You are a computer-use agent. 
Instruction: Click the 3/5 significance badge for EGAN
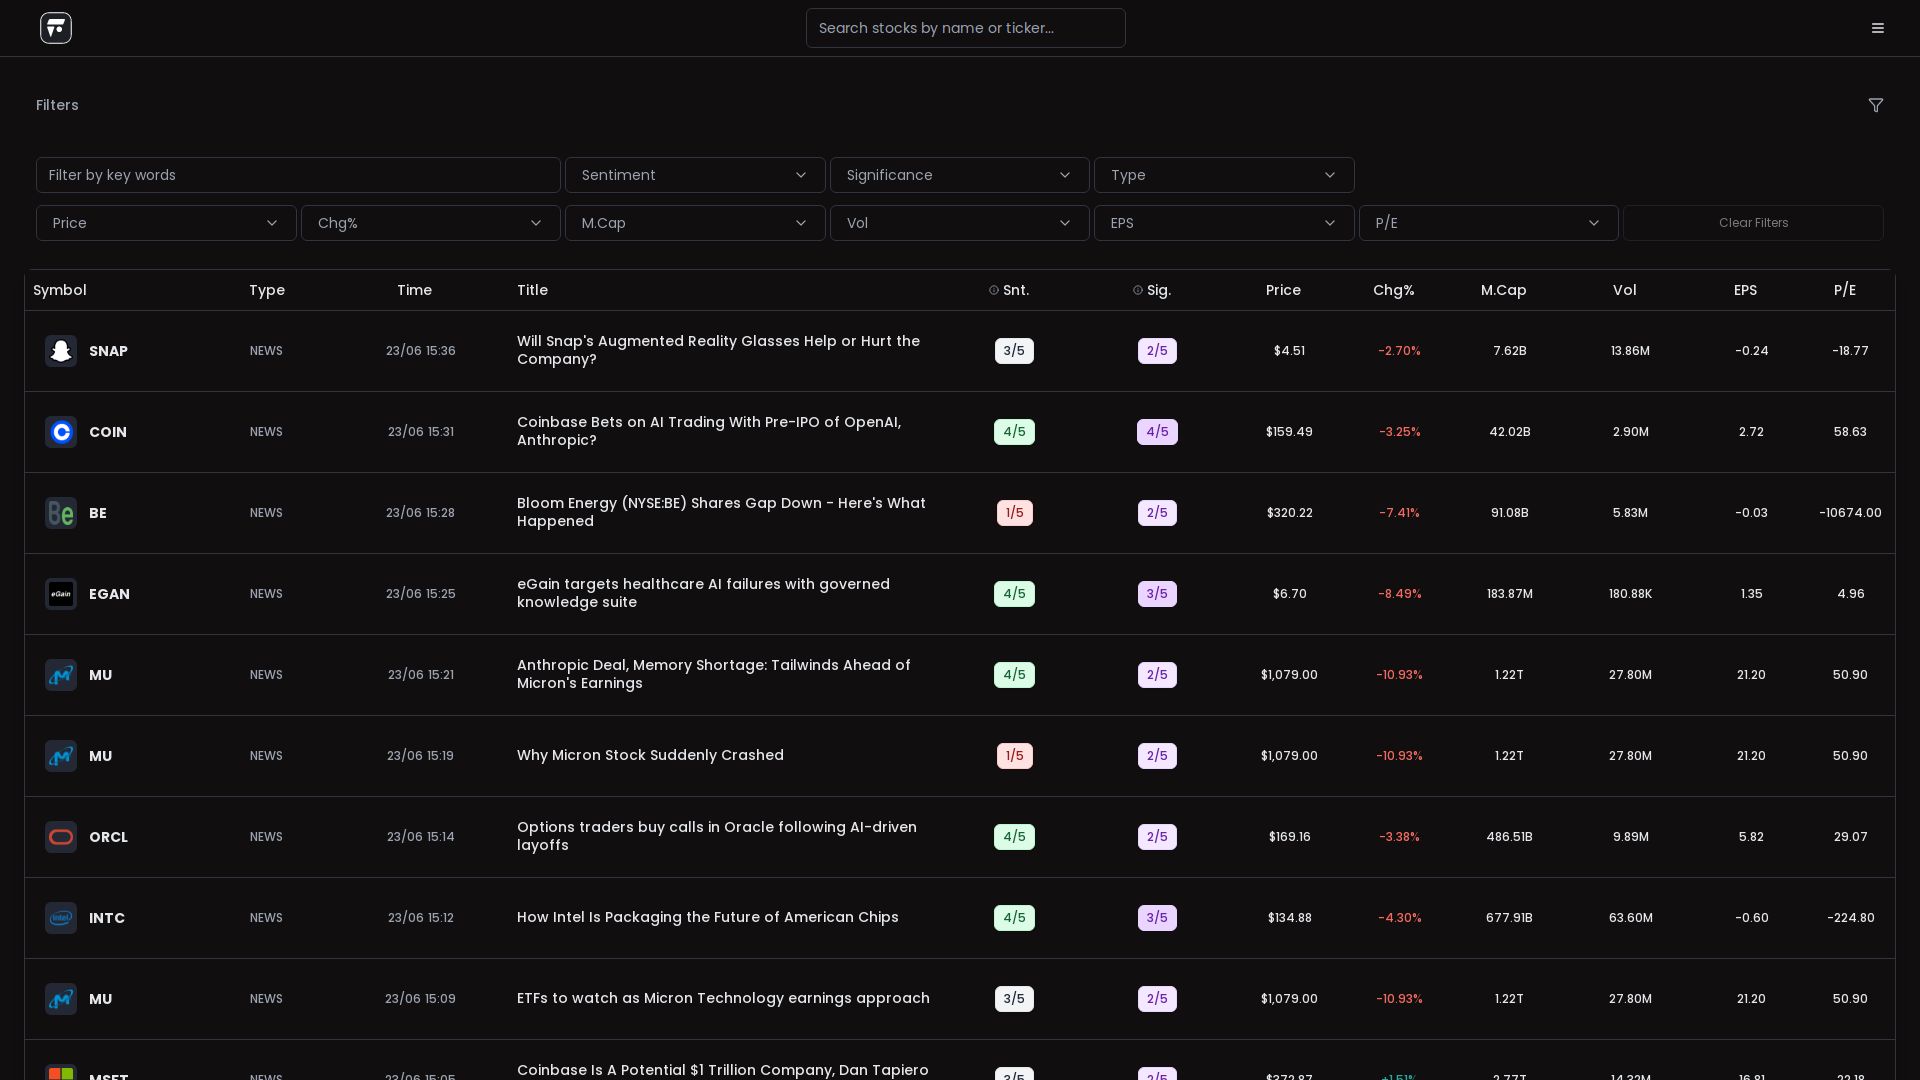pos(1157,594)
